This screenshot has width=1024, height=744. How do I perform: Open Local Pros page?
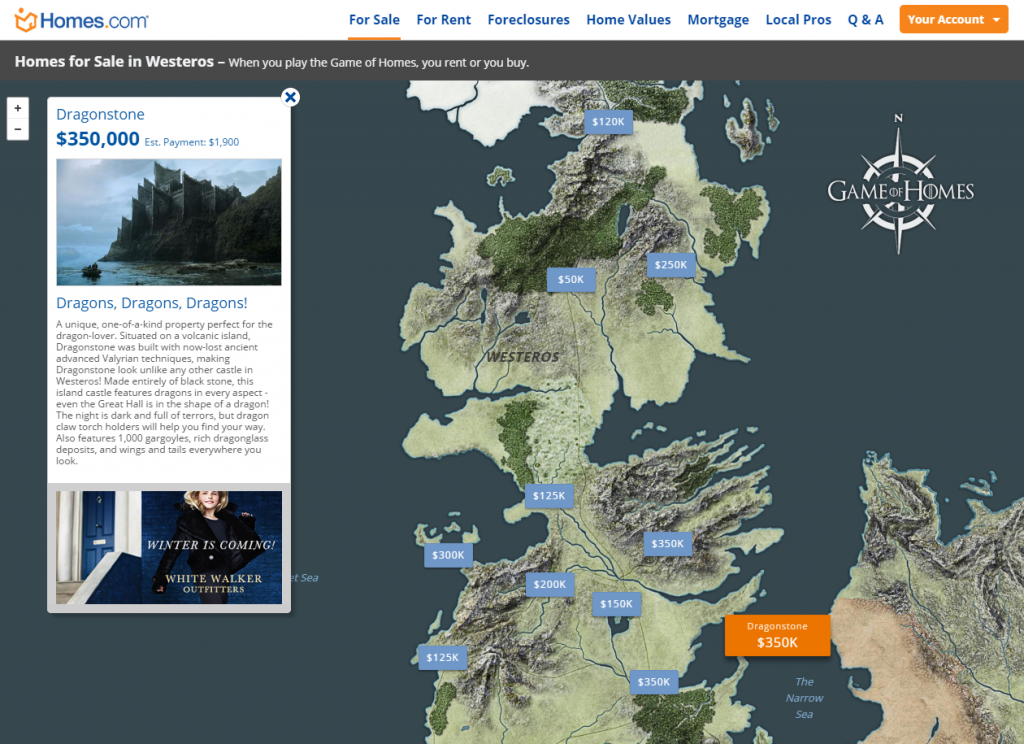[x=798, y=20]
